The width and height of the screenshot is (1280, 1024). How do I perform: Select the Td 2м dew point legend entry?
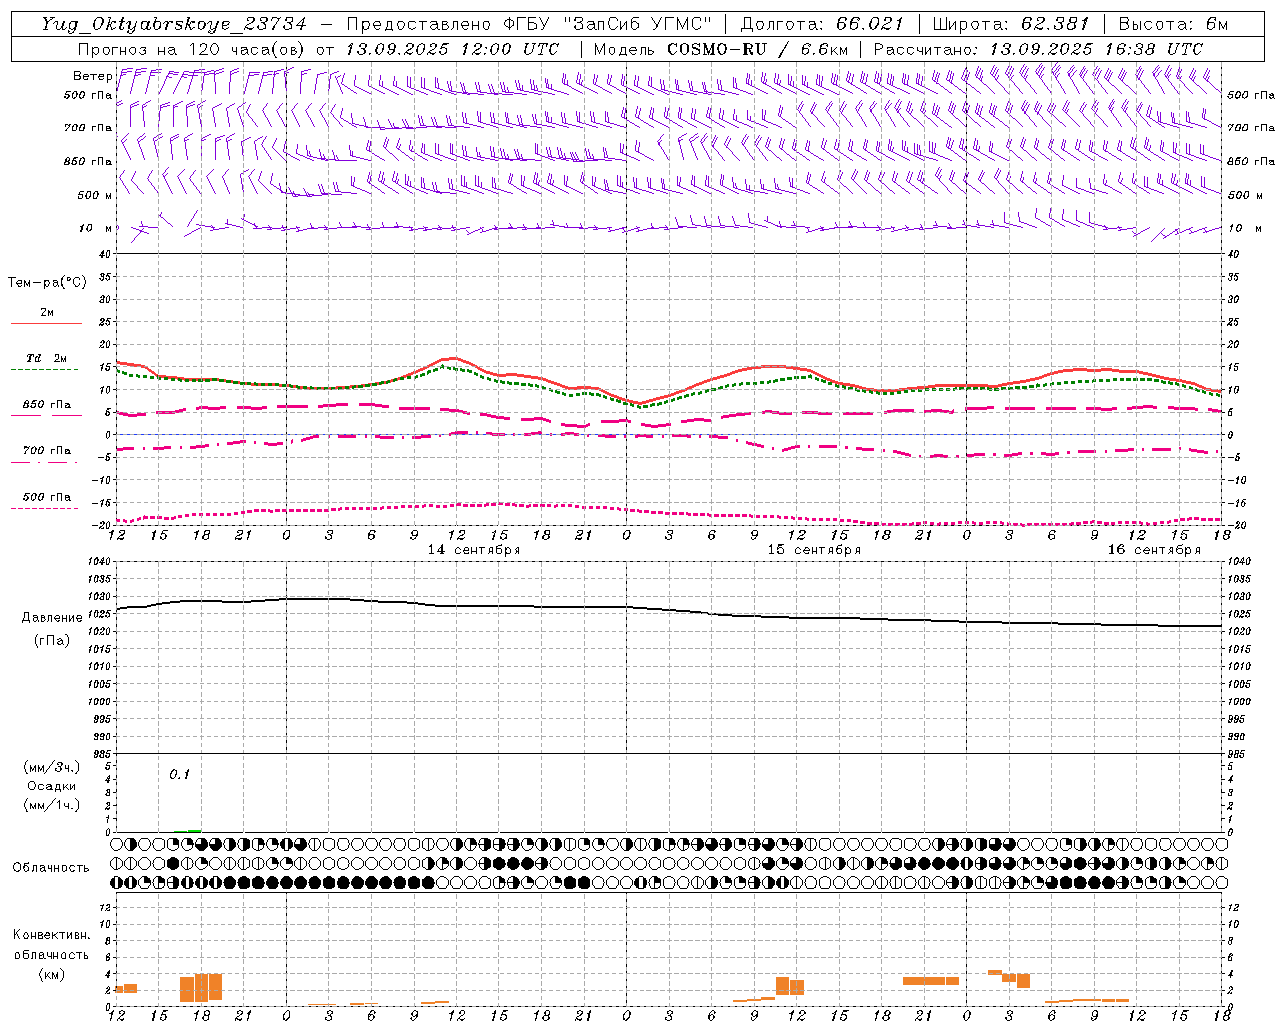click(x=46, y=358)
